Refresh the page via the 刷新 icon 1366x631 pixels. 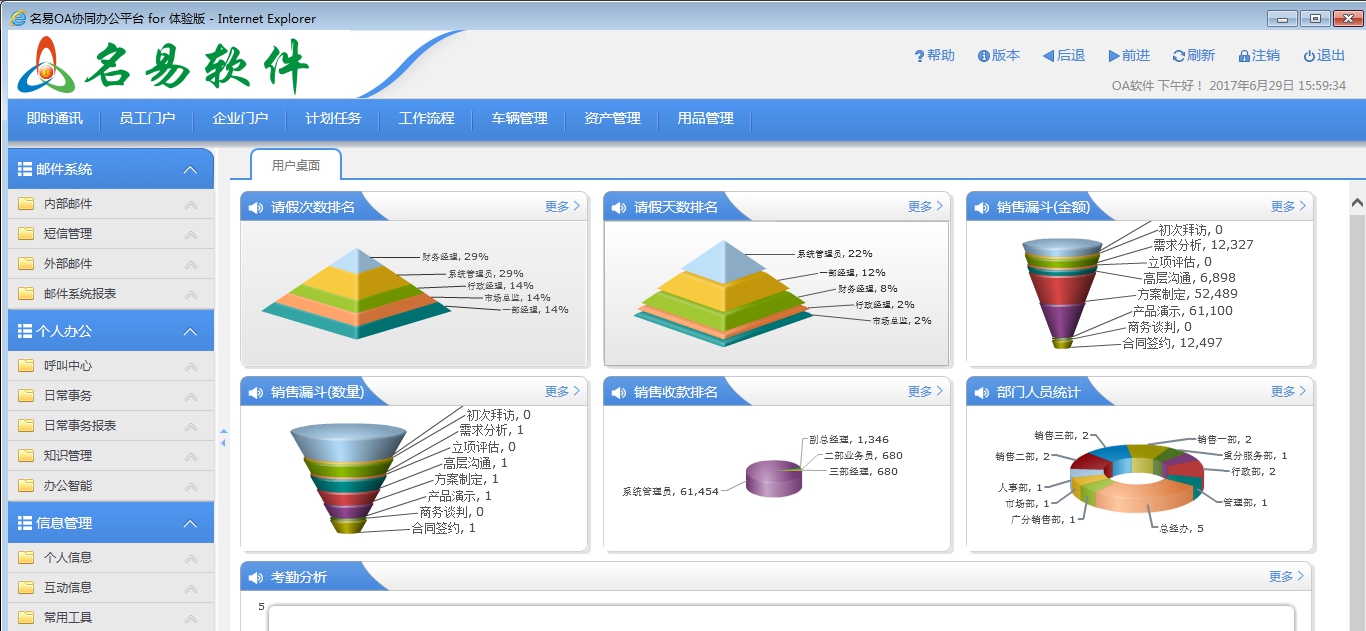pyautogui.click(x=1178, y=56)
